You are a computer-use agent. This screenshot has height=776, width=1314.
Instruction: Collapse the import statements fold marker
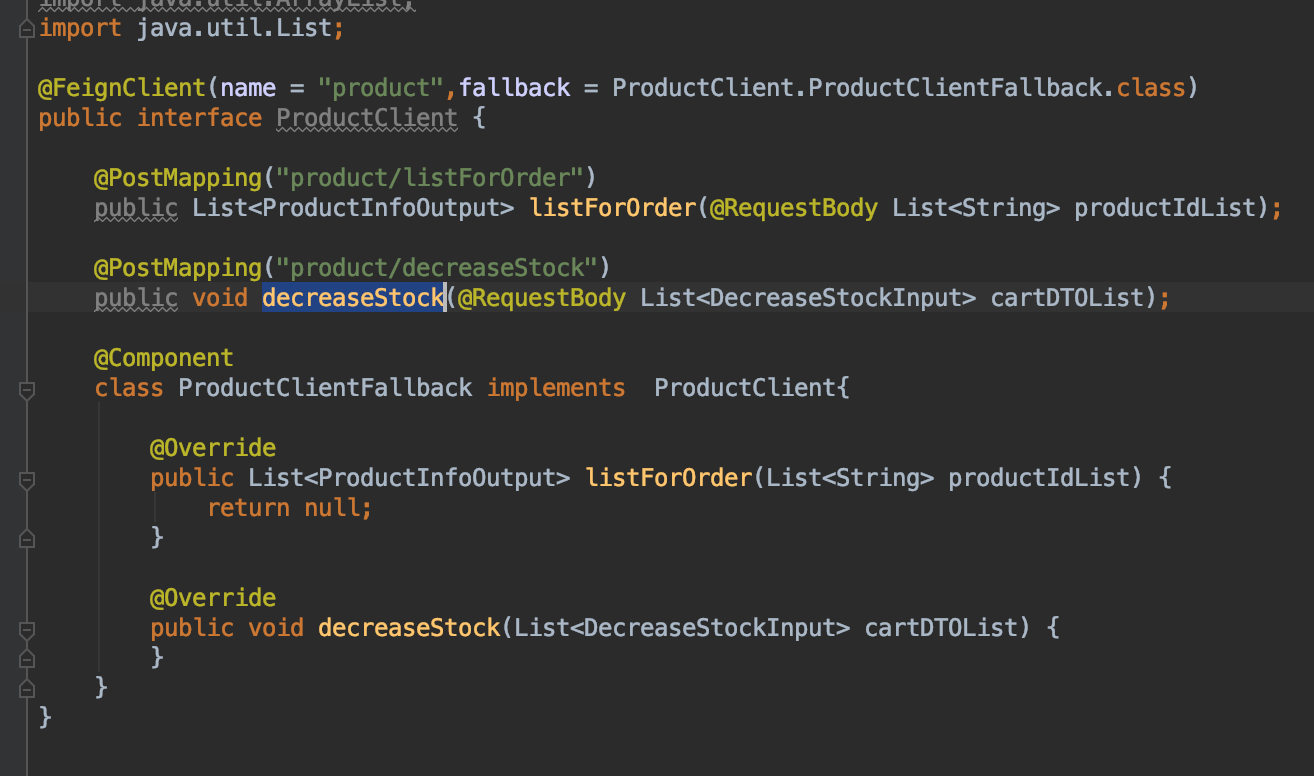27,29
